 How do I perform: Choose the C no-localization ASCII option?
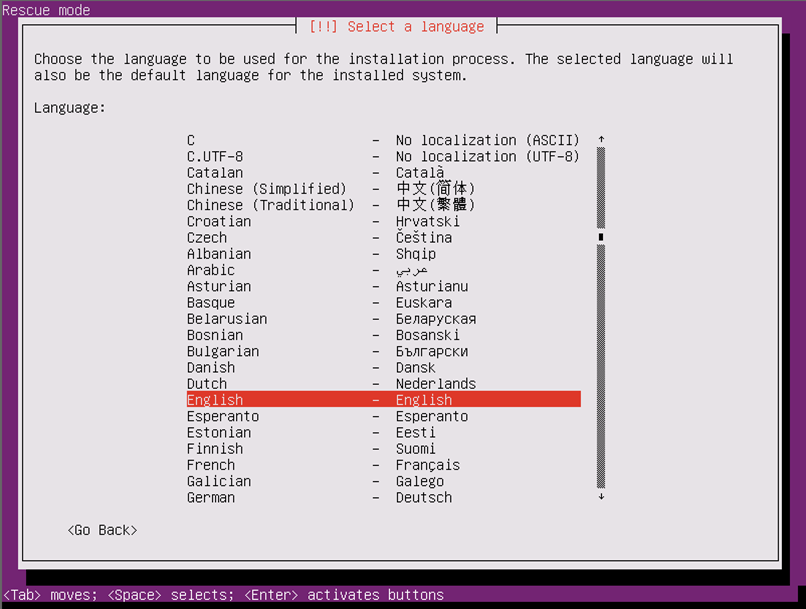click(x=383, y=140)
